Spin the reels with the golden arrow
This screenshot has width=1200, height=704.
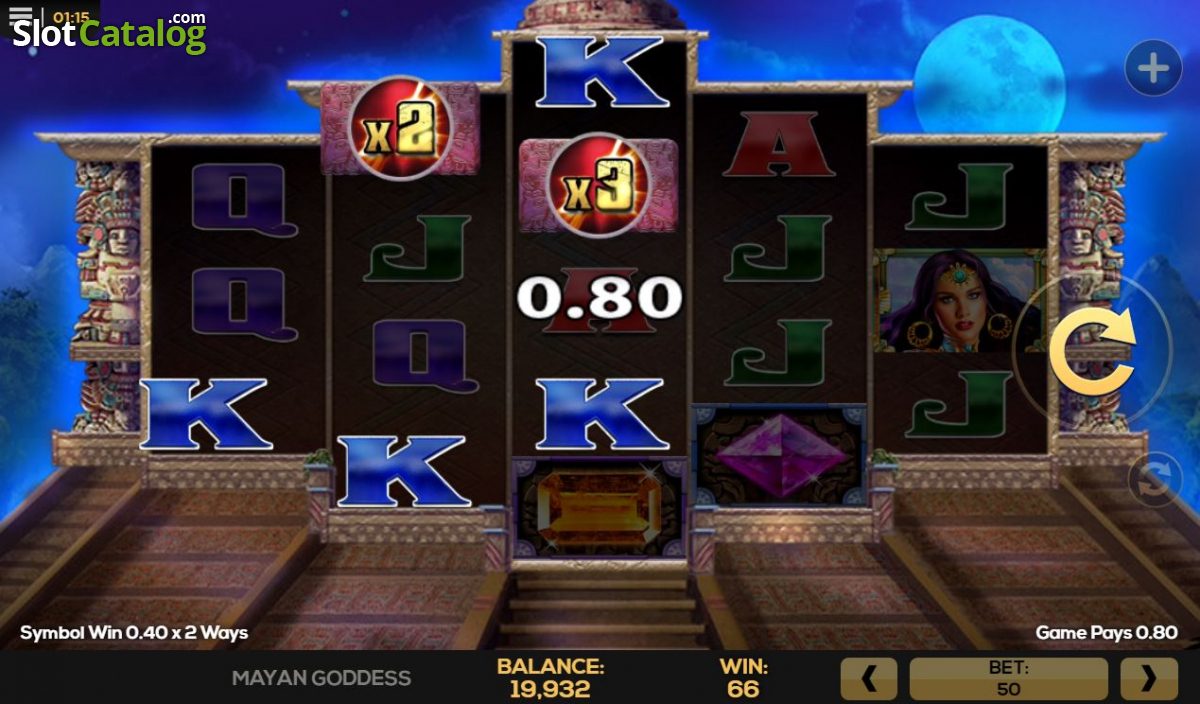pyautogui.click(x=1092, y=349)
